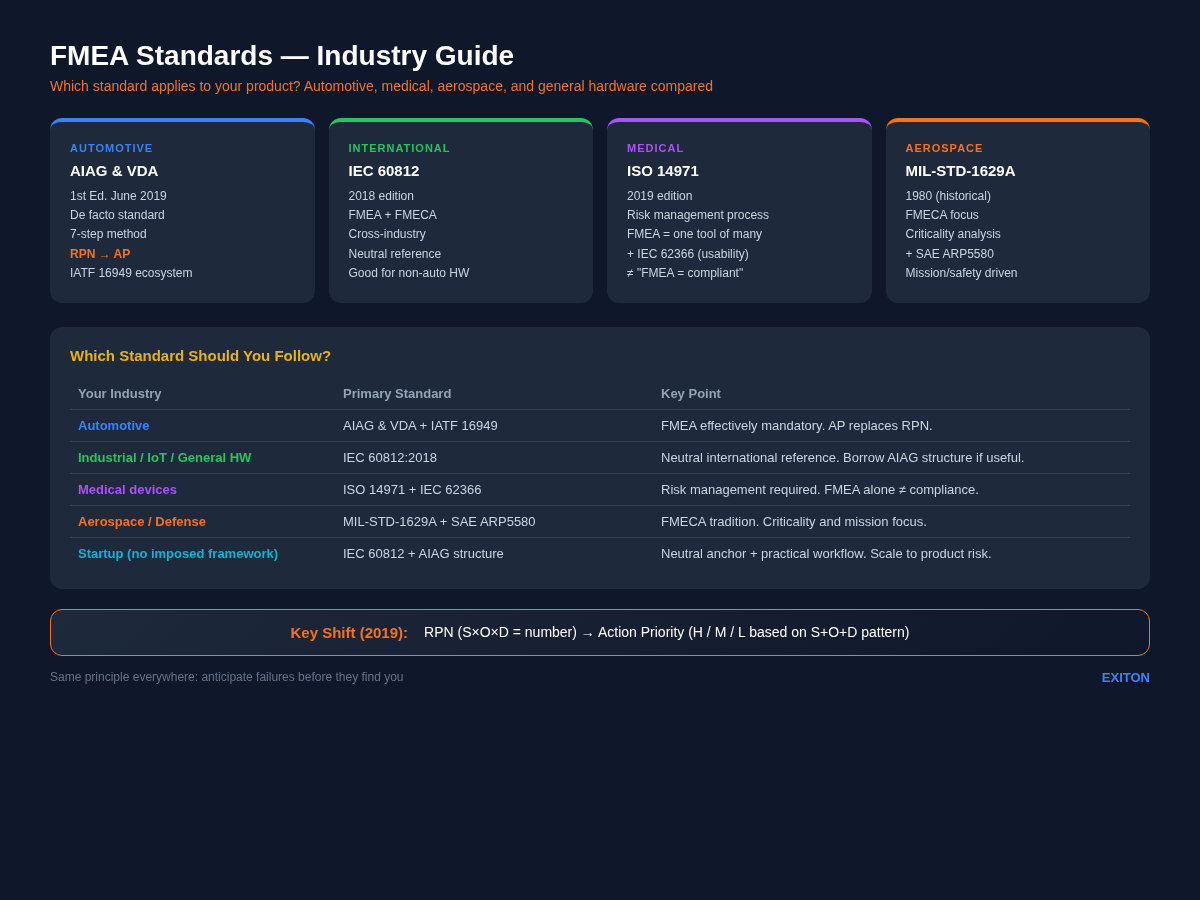Screen dimensions: 1200x900
Task: Select the Industrial / IoT / General HW row label
Action: click(x=164, y=457)
